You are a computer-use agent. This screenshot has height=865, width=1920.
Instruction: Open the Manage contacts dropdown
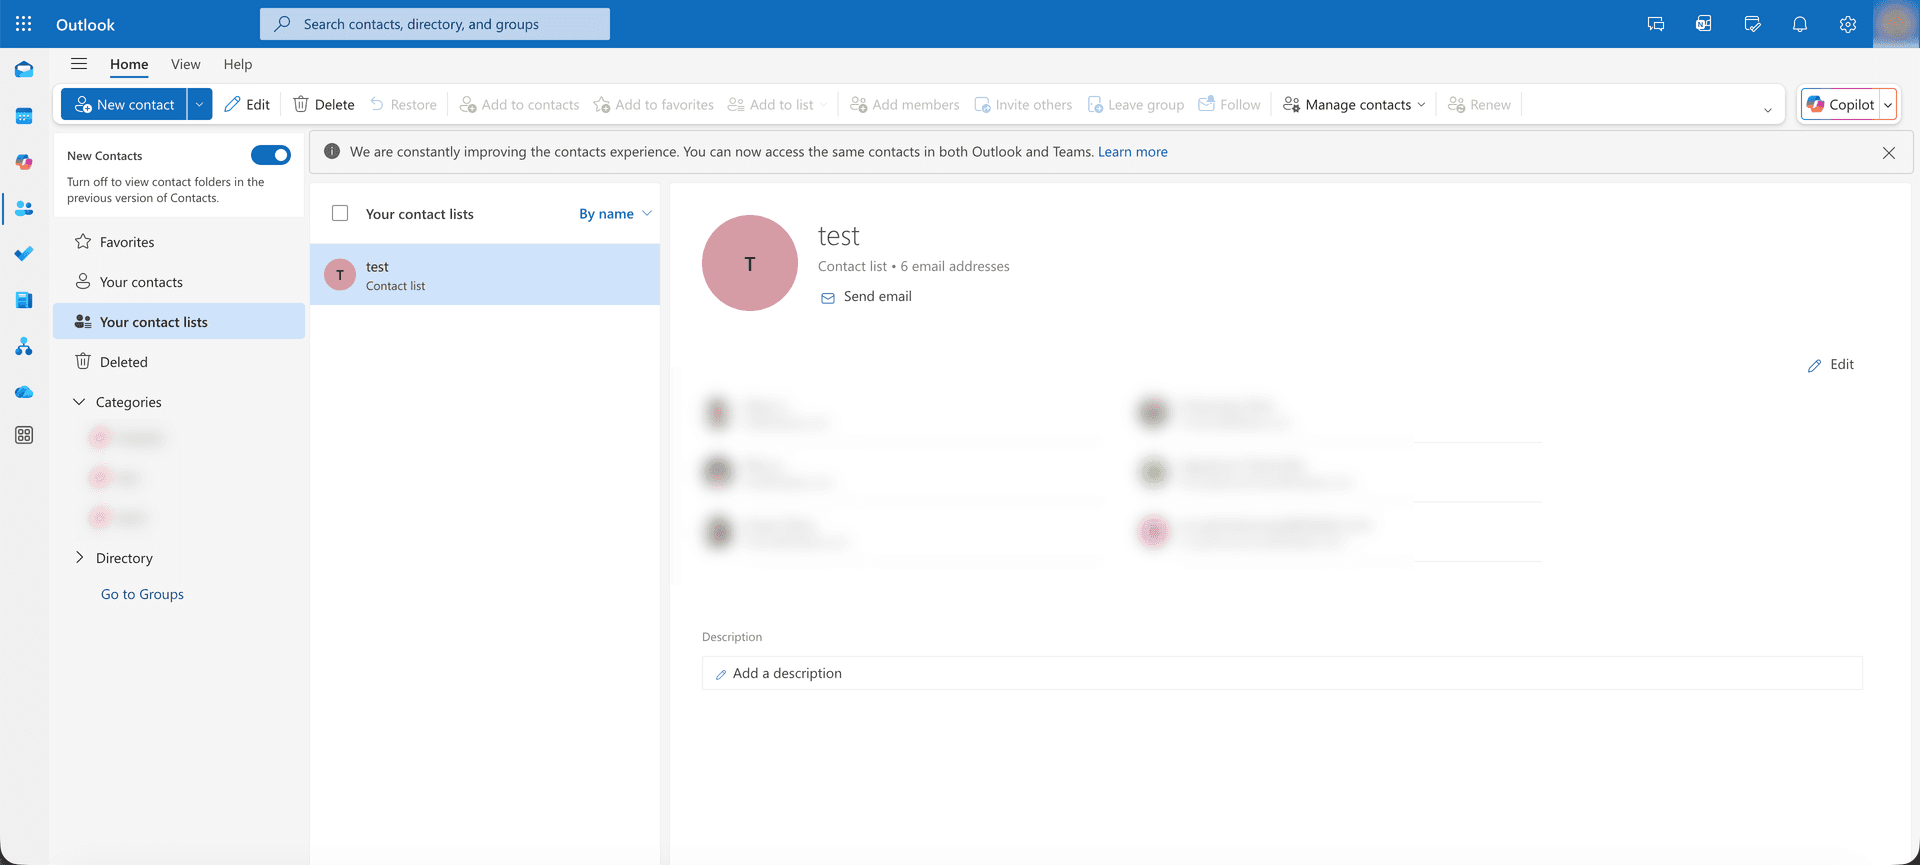point(1355,104)
